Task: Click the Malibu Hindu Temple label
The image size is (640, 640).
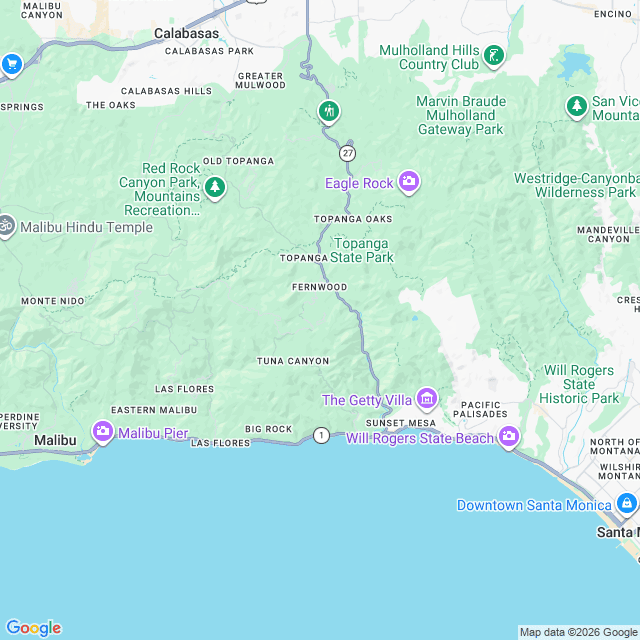Action: [87, 227]
